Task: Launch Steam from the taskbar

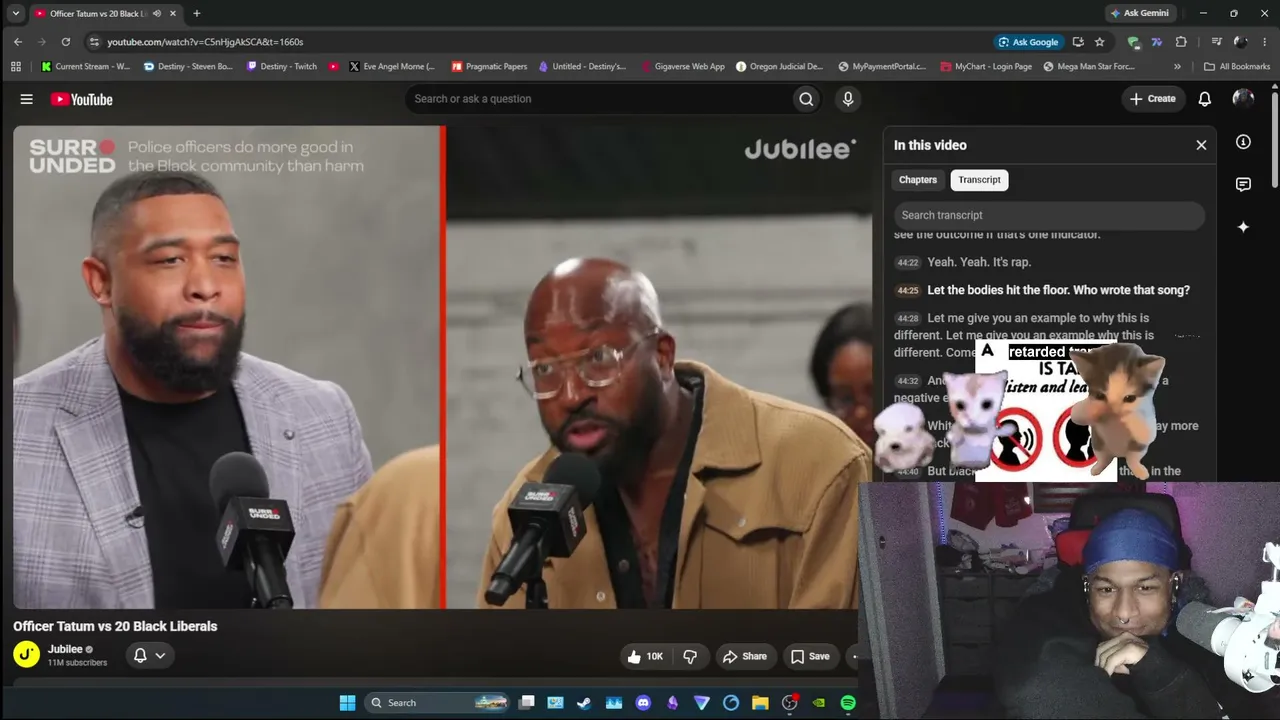Action: (x=584, y=703)
